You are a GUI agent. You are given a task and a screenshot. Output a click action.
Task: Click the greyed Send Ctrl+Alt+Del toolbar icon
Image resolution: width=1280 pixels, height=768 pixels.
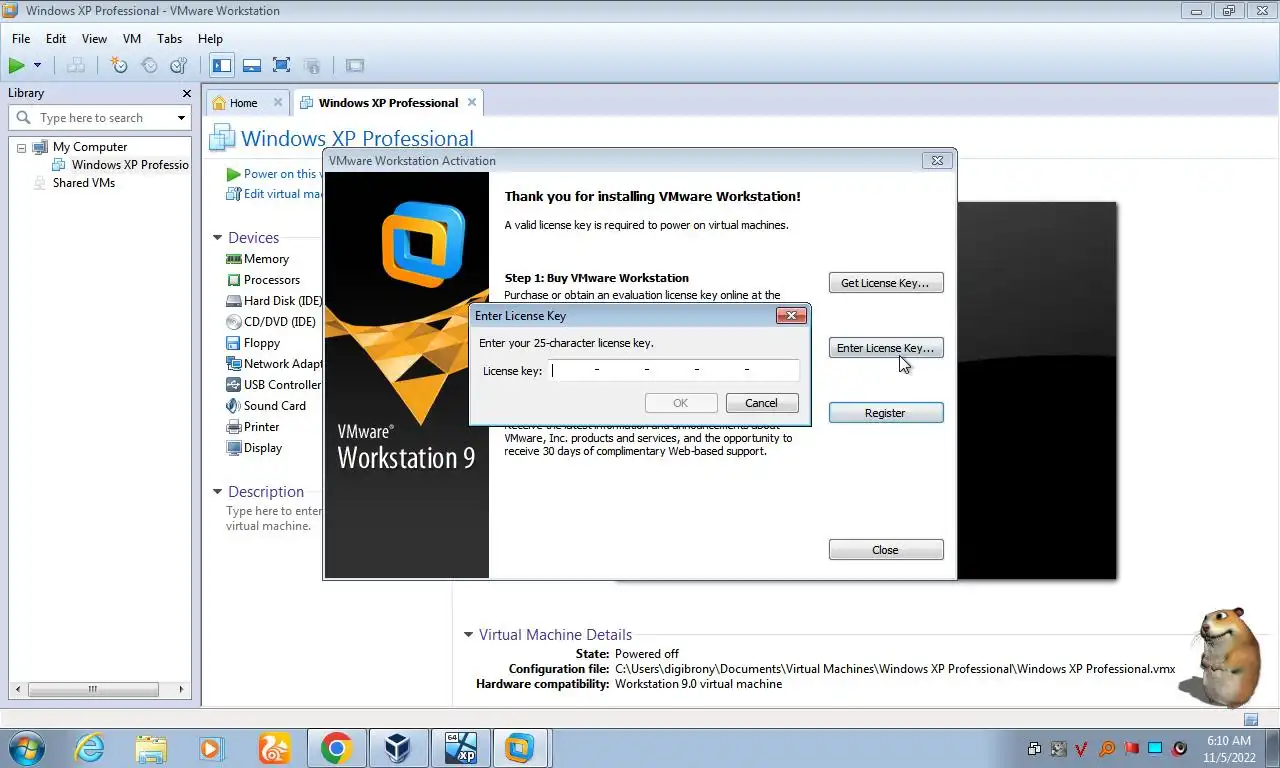(76, 66)
